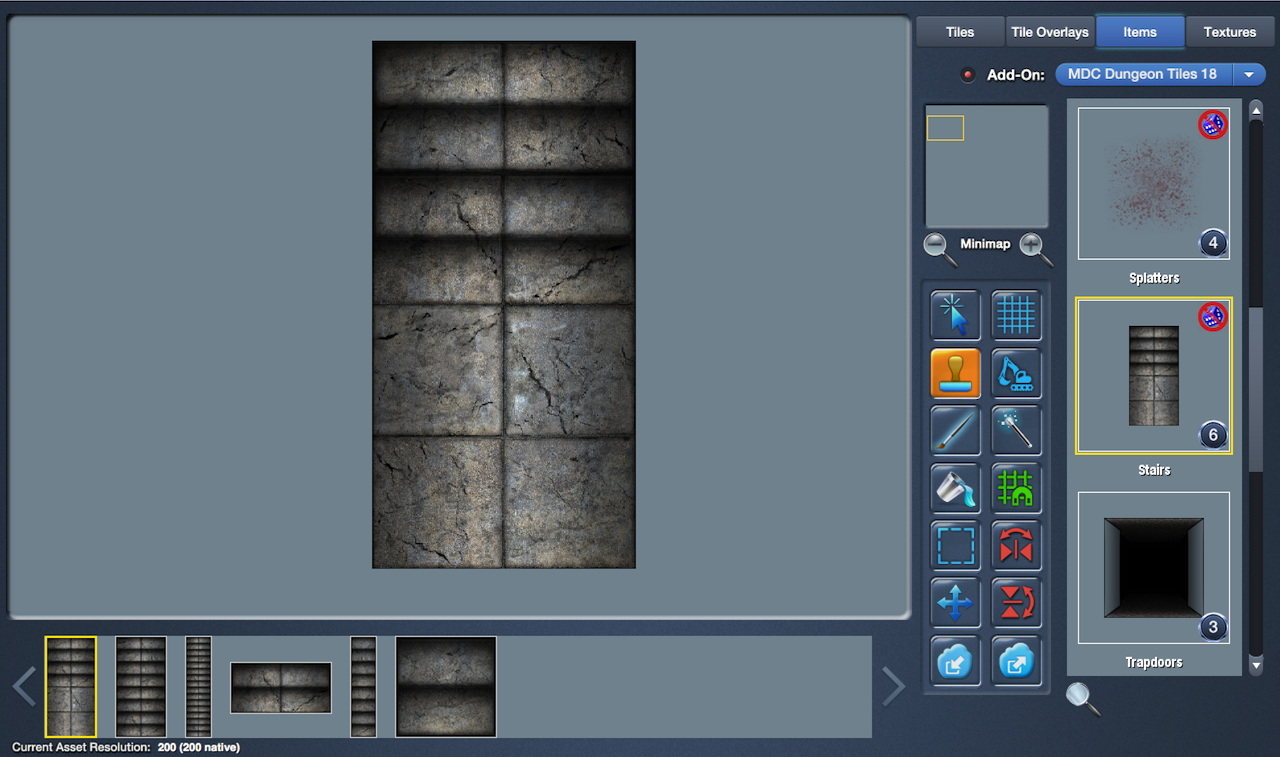Select the third narrow stairs variant
This screenshot has width=1280, height=757.
coord(199,687)
